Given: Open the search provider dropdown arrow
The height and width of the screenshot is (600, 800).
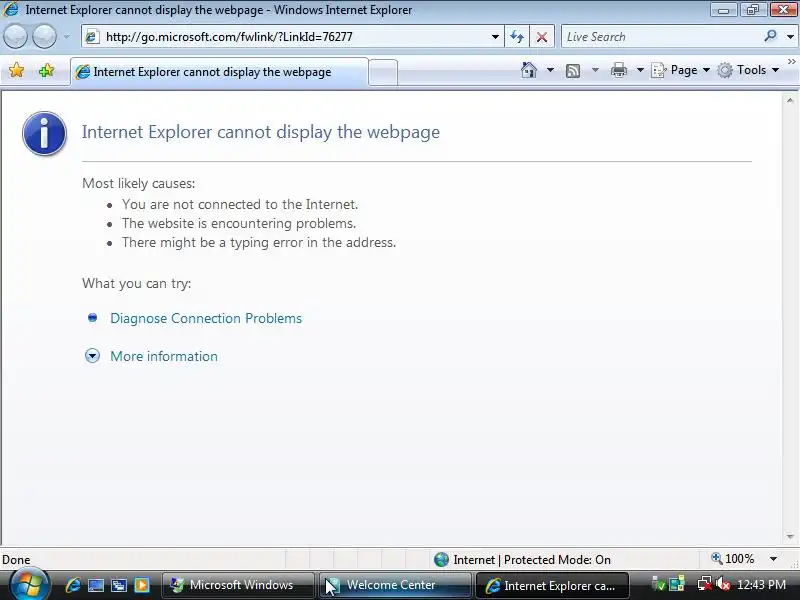Looking at the screenshot, I should point(790,37).
